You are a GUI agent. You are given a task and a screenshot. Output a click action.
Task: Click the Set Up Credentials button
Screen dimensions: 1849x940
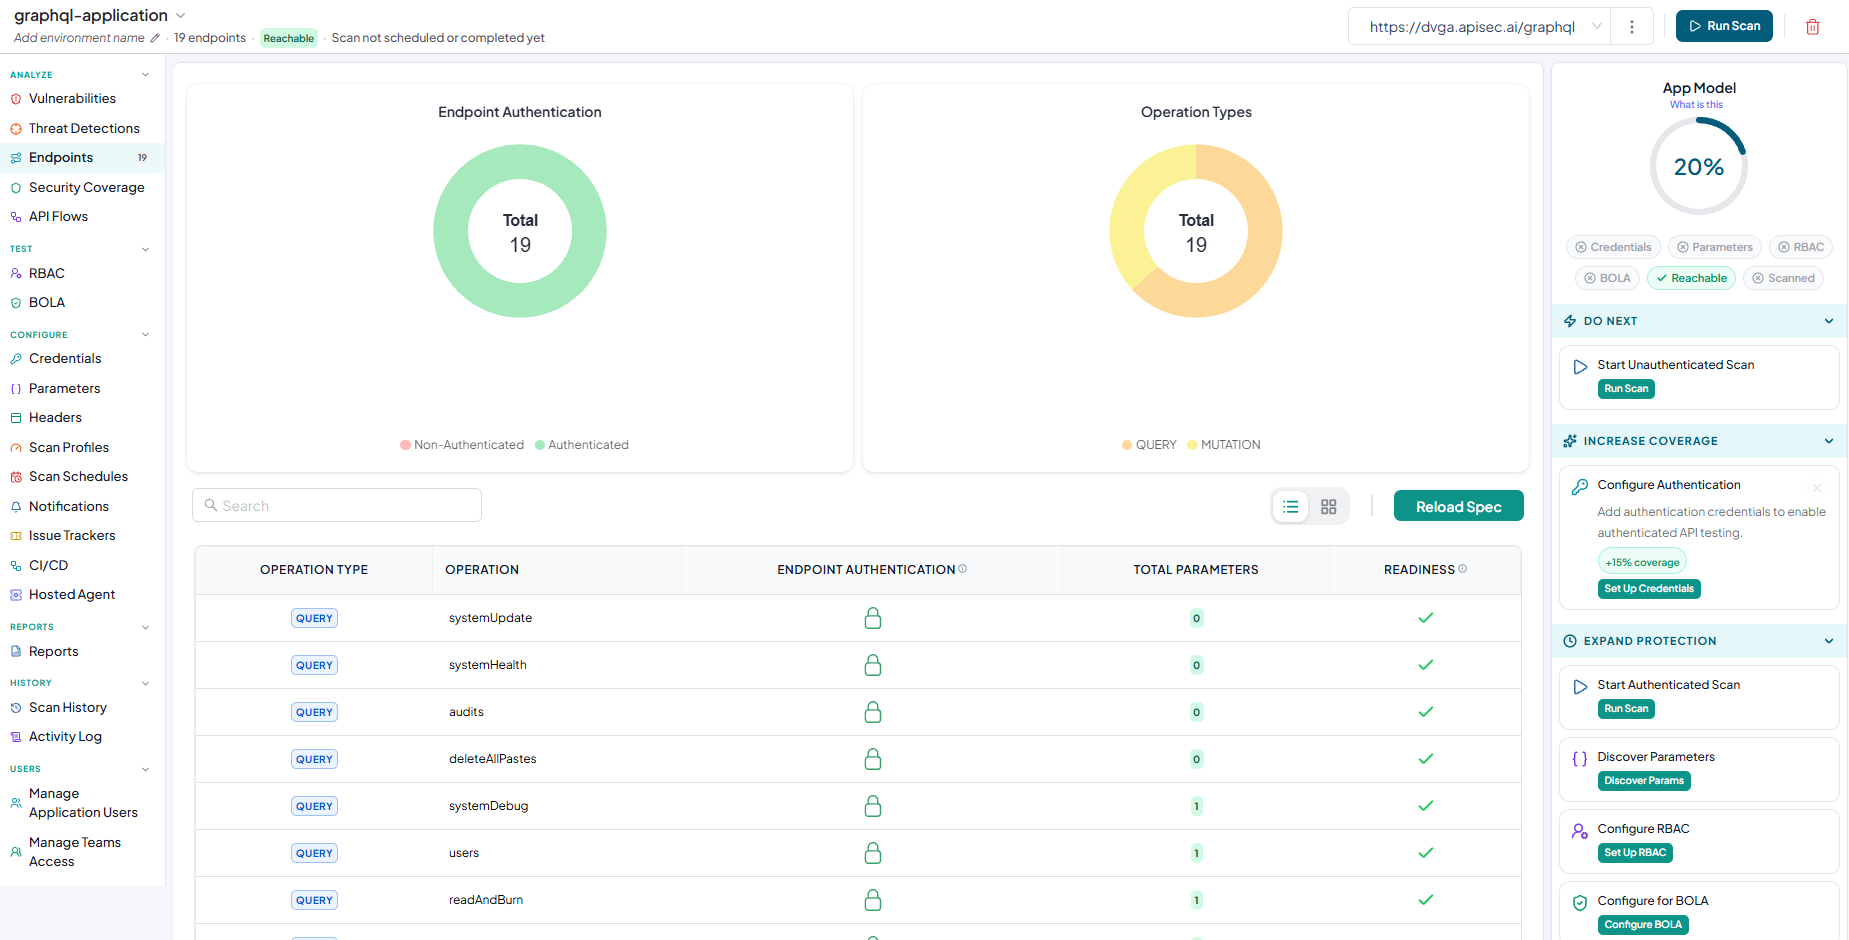click(1649, 589)
